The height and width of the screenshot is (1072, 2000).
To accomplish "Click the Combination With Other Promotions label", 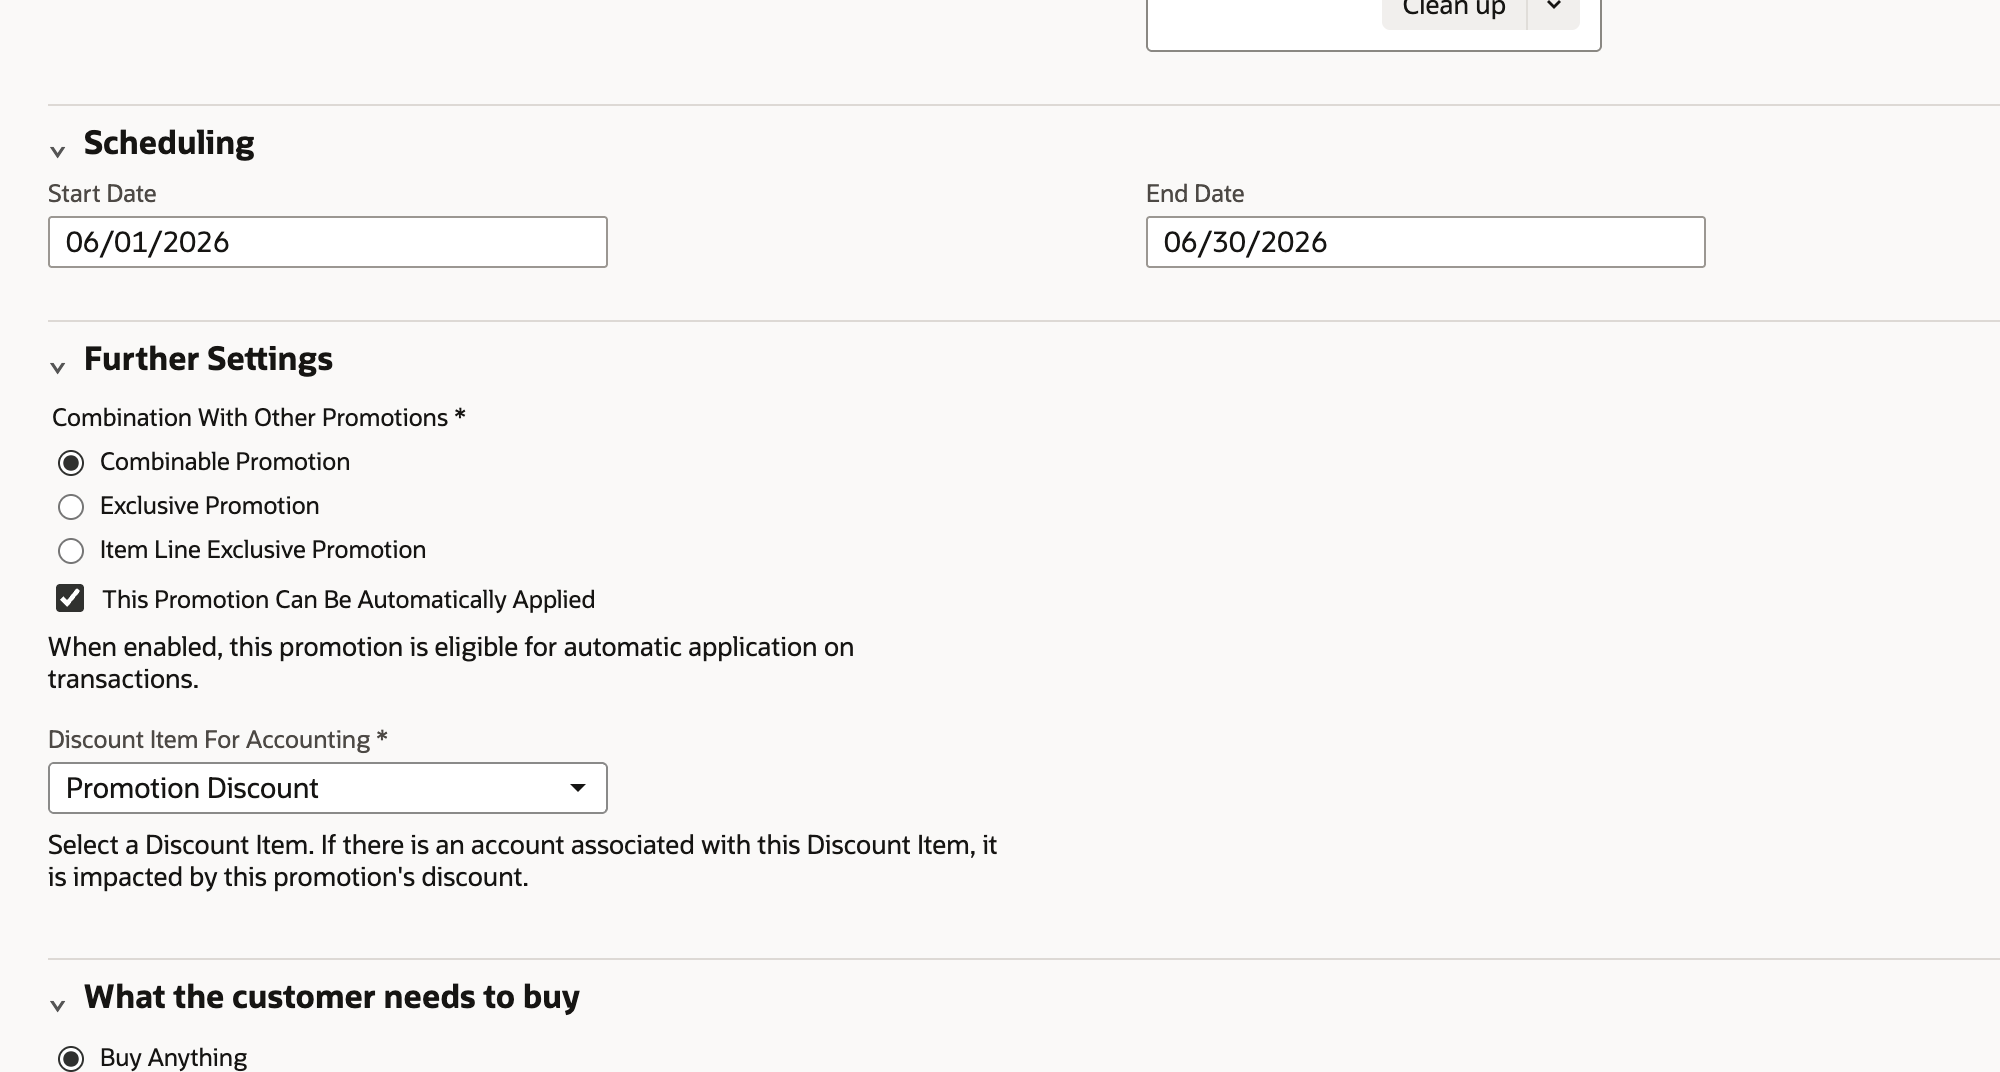I will 259,417.
